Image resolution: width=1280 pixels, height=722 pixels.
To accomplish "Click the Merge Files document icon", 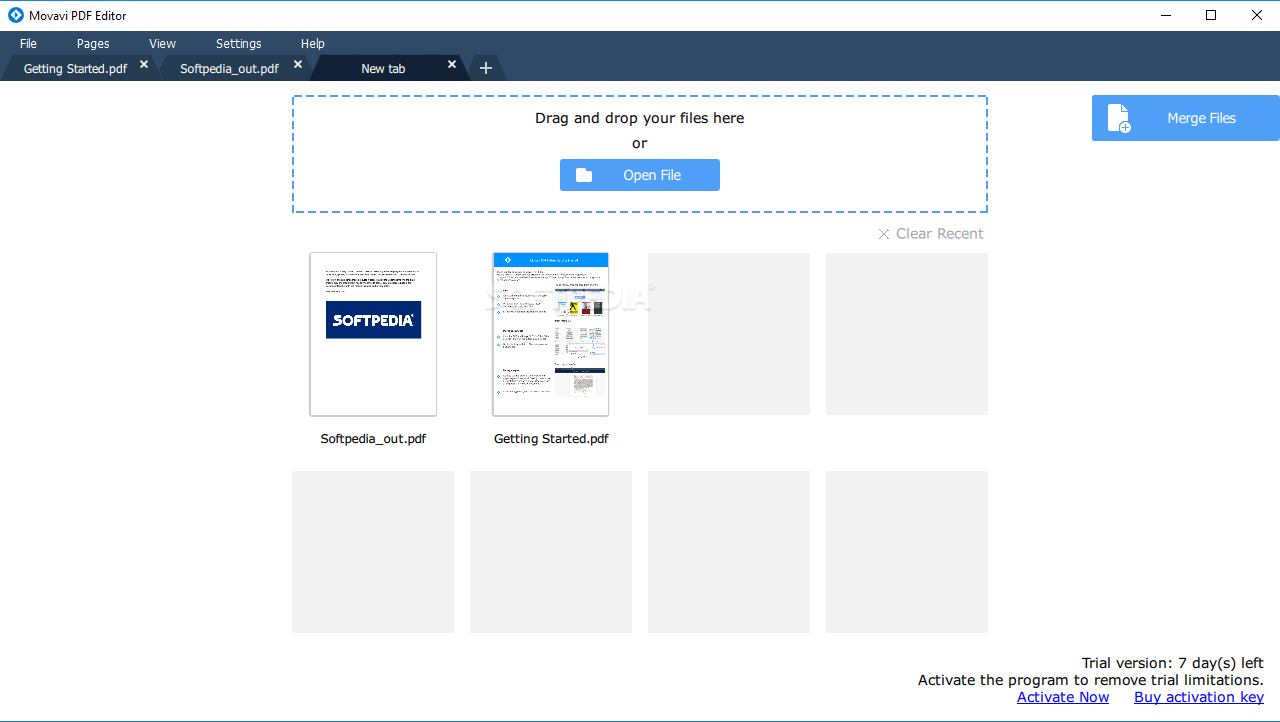I will tap(1119, 118).
